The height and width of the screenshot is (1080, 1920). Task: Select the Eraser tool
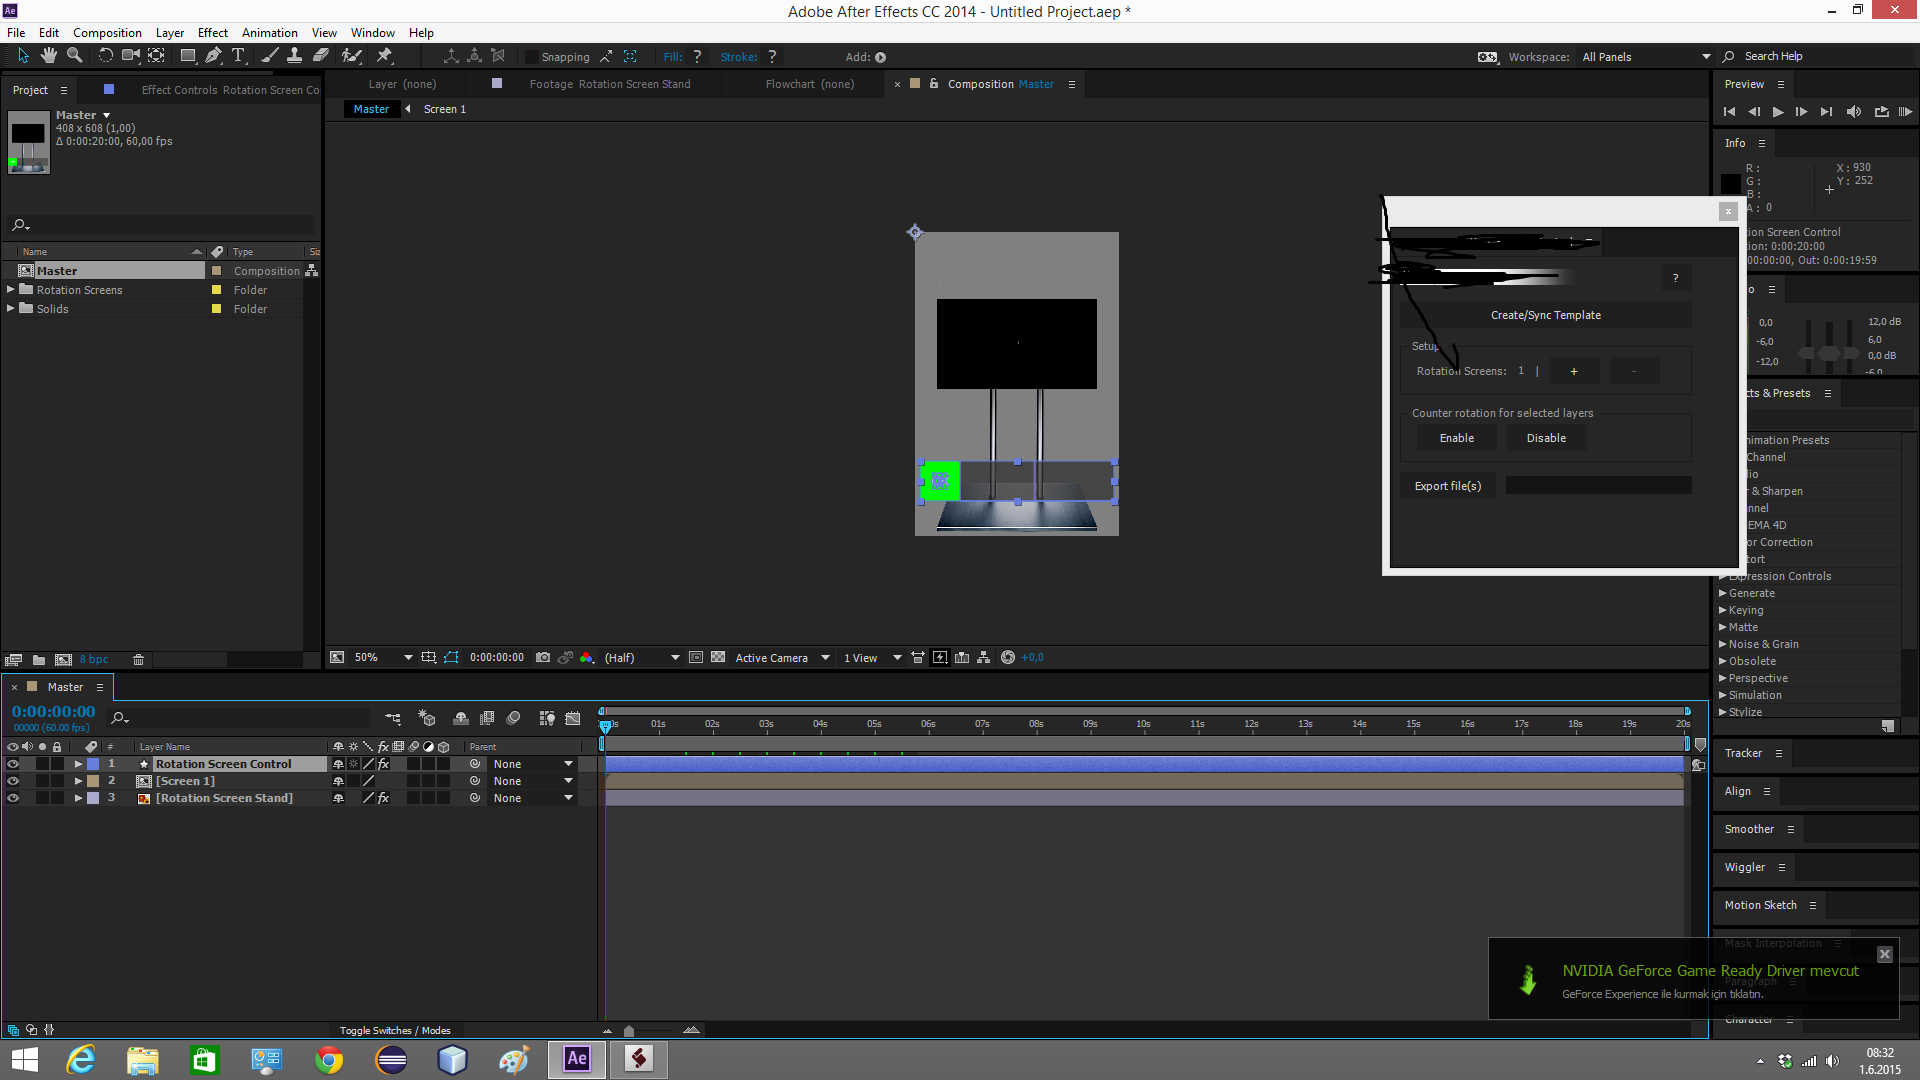click(x=321, y=56)
